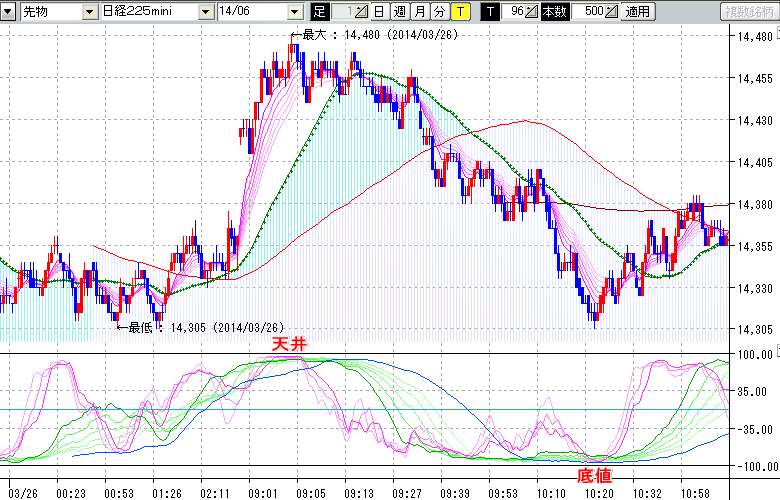780x500 pixels.
Task: Click the 足 bar-type label
Action: pos(319,12)
